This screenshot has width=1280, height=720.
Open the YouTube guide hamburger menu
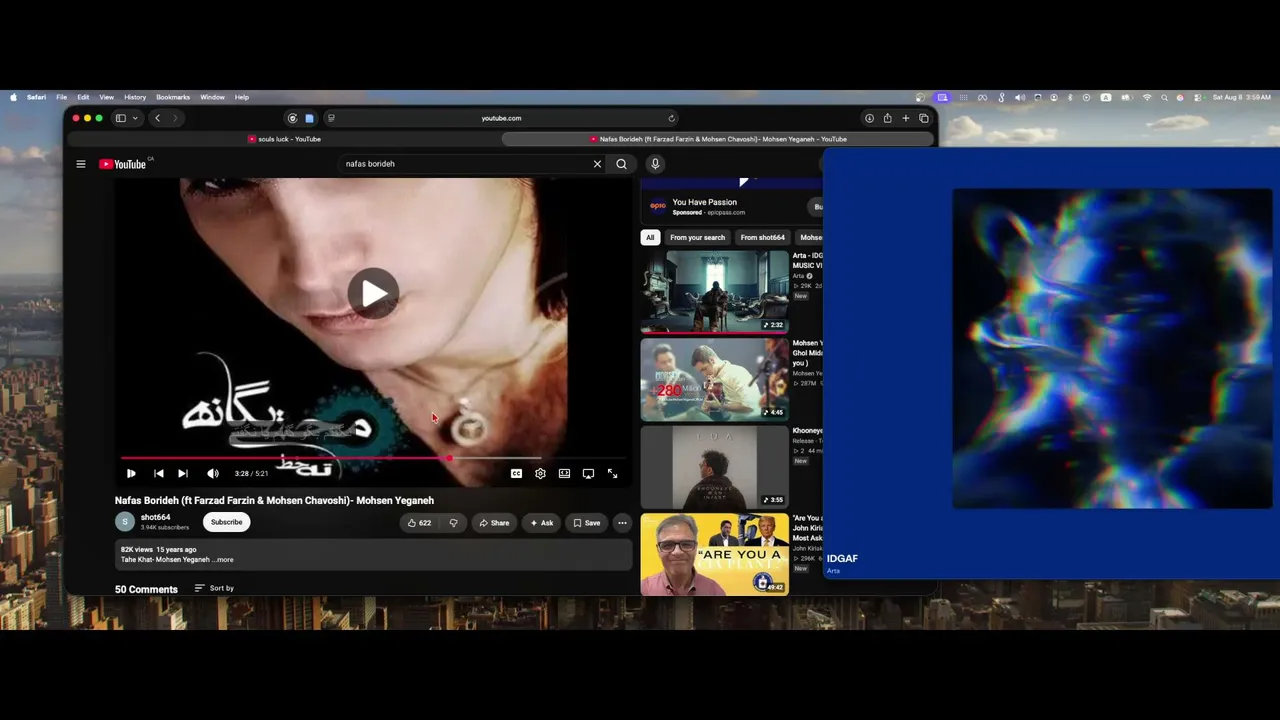tap(81, 164)
